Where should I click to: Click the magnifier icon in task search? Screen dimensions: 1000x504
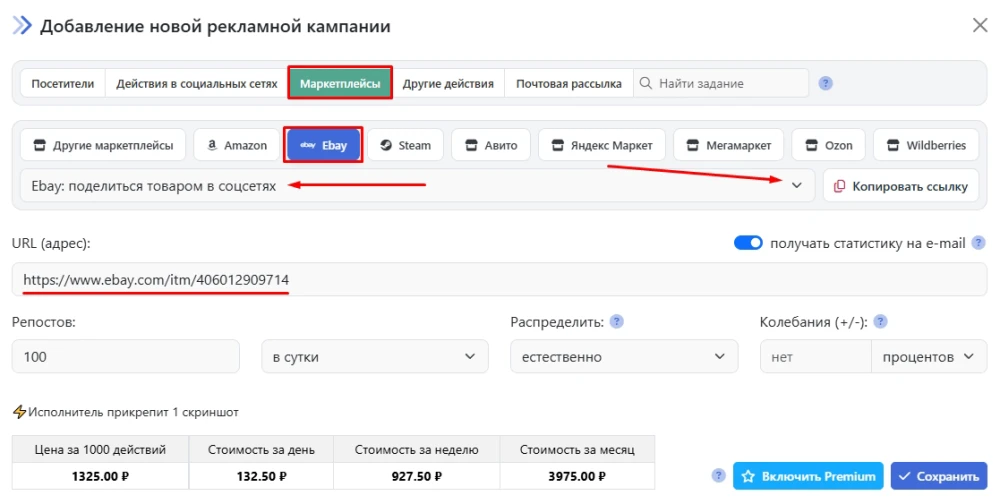645,84
